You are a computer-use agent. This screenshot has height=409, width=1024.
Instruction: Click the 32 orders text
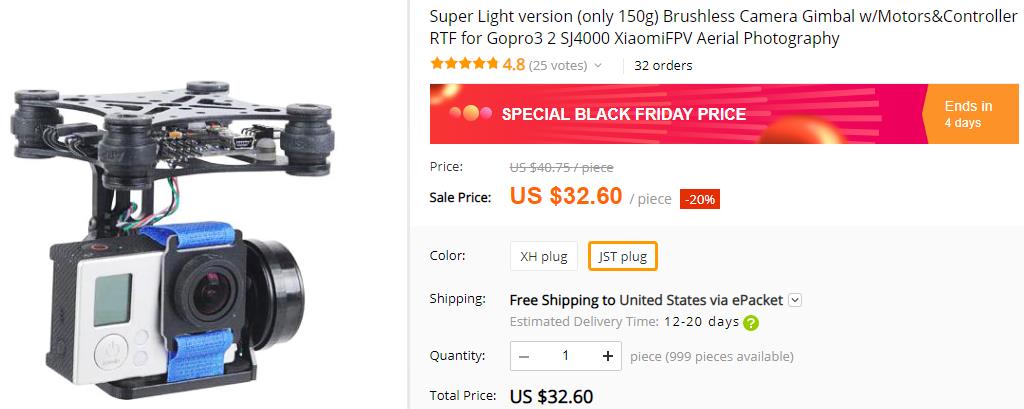663,66
